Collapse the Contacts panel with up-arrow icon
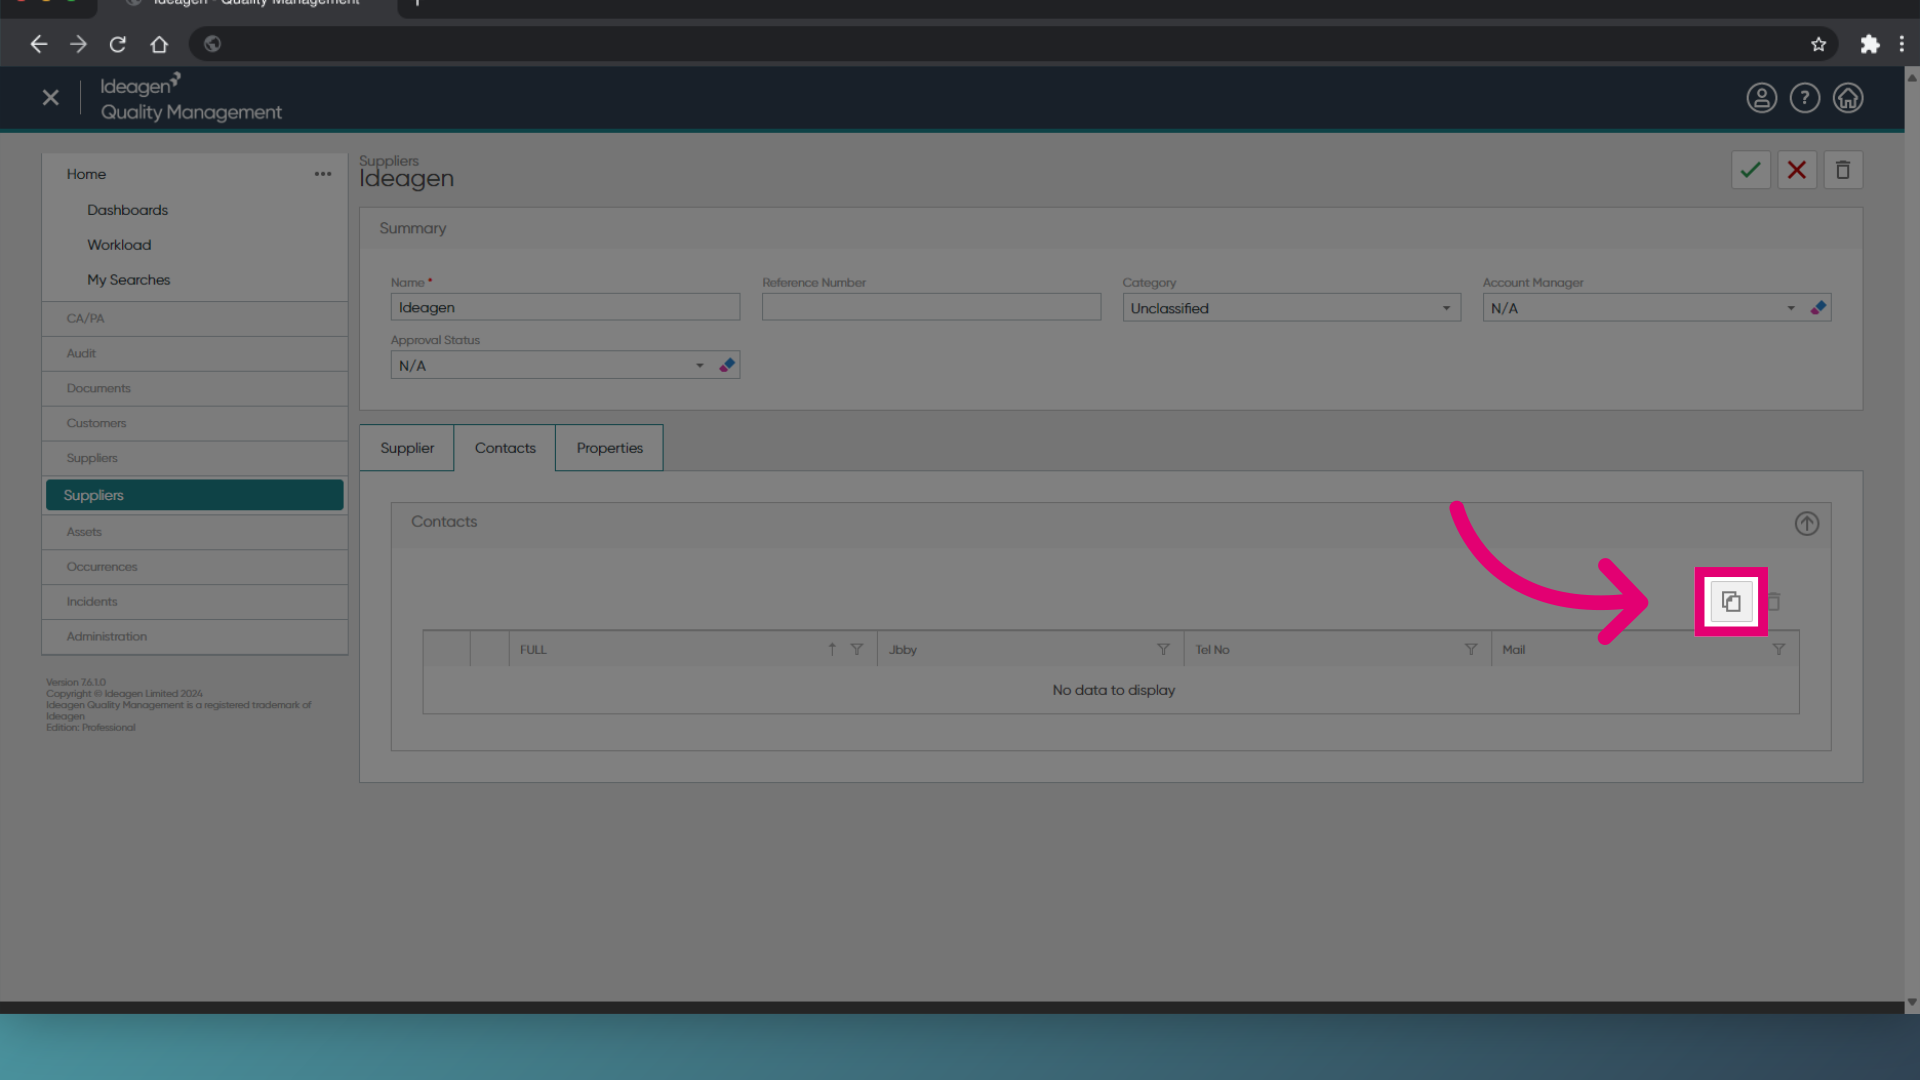 [1806, 524]
